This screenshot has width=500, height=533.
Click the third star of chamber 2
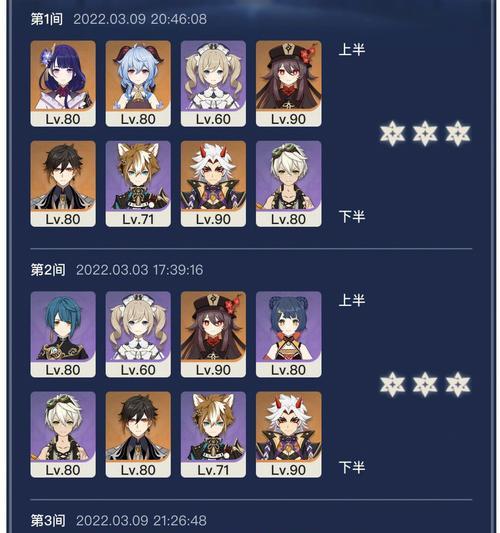[x=458, y=384]
